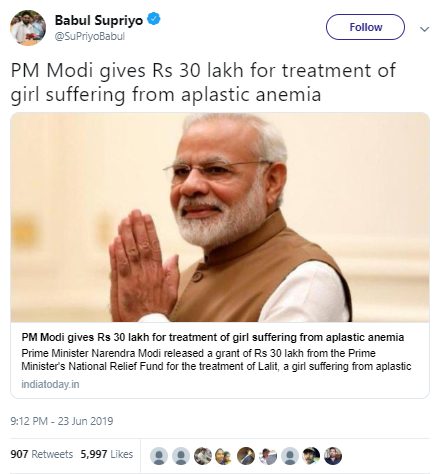The width and height of the screenshot is (440, 474).
Task: Follow Babul Supriyo
Action: pyautogui.click(x=365, y=27)
